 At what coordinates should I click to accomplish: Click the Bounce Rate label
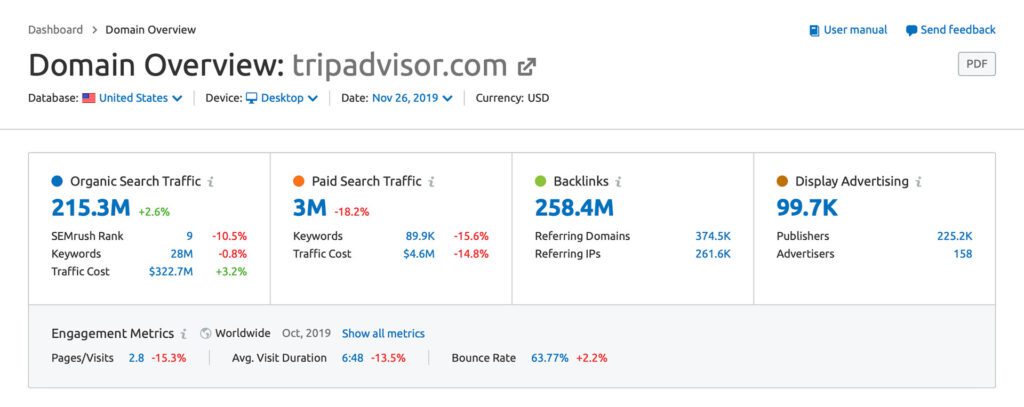click(x=483, y=358)
